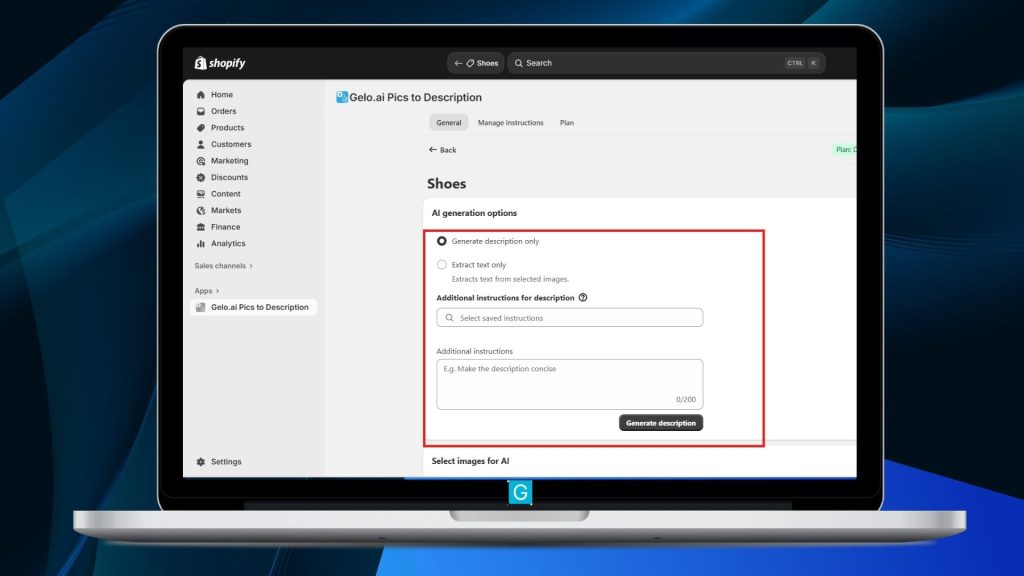Click the Home icon in sidebar
1024x576 pixels.
(x=201, y=95)
